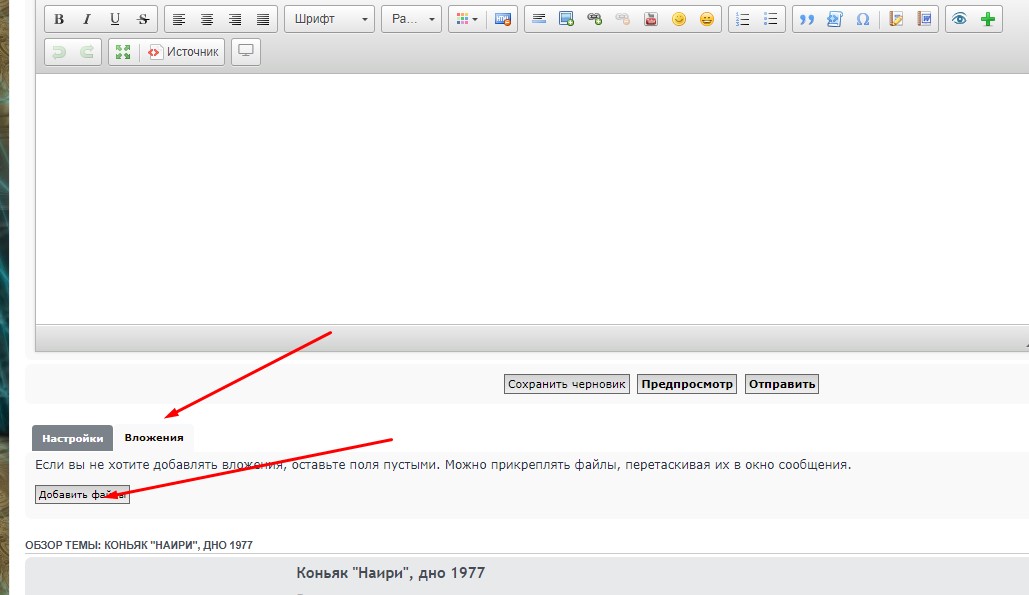Toggle bold formatting in editor toolbar
Screen dimensions: 1029x595
point(59,19)
